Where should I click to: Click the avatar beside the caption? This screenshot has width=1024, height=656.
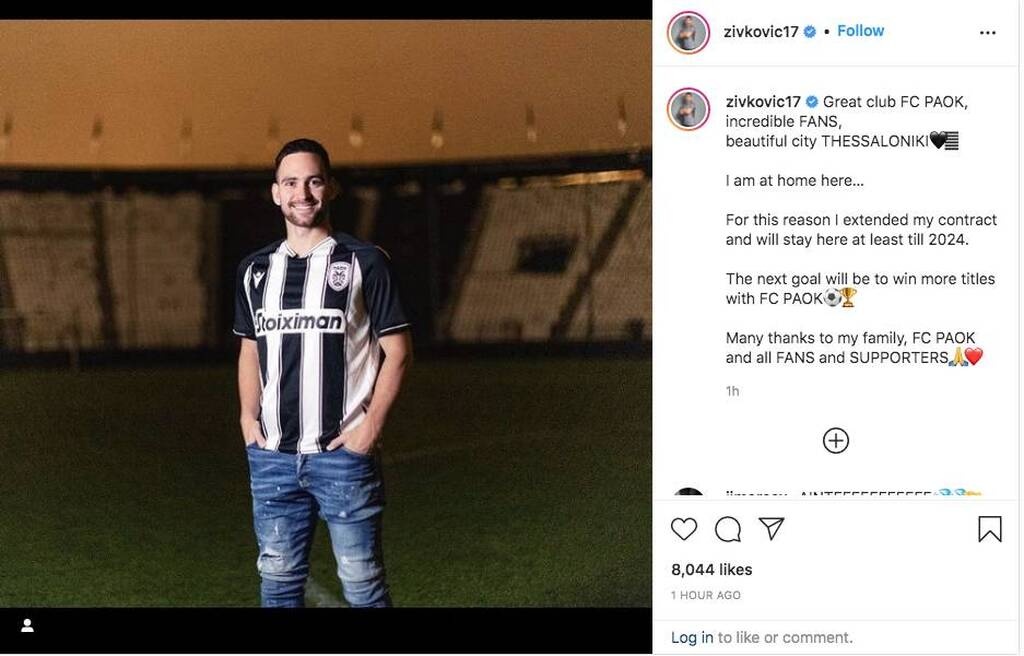(x=688, y=109)
